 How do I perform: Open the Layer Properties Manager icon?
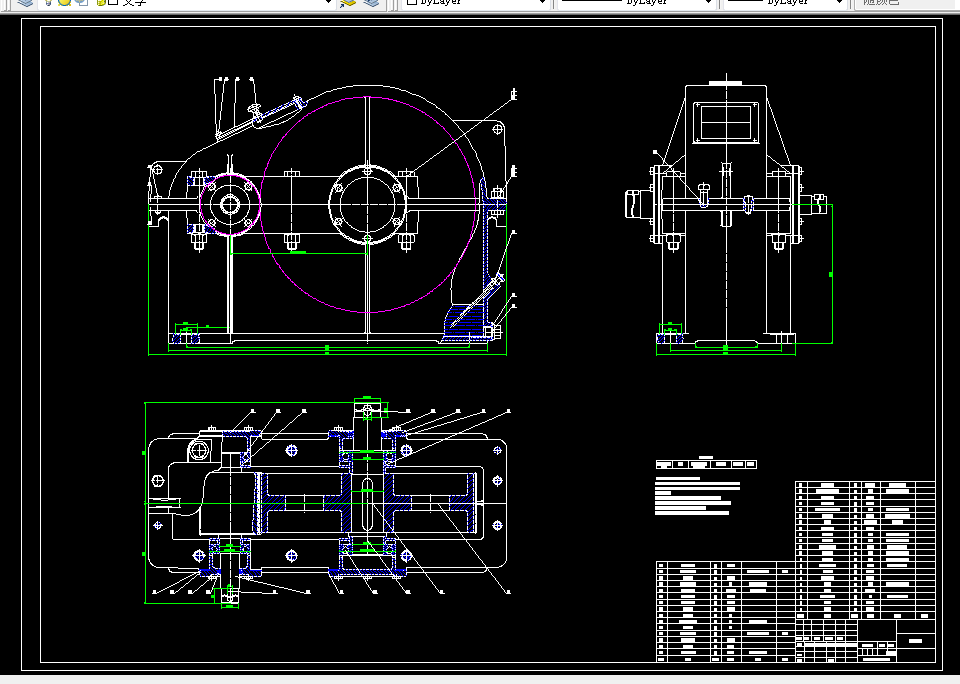25,2
